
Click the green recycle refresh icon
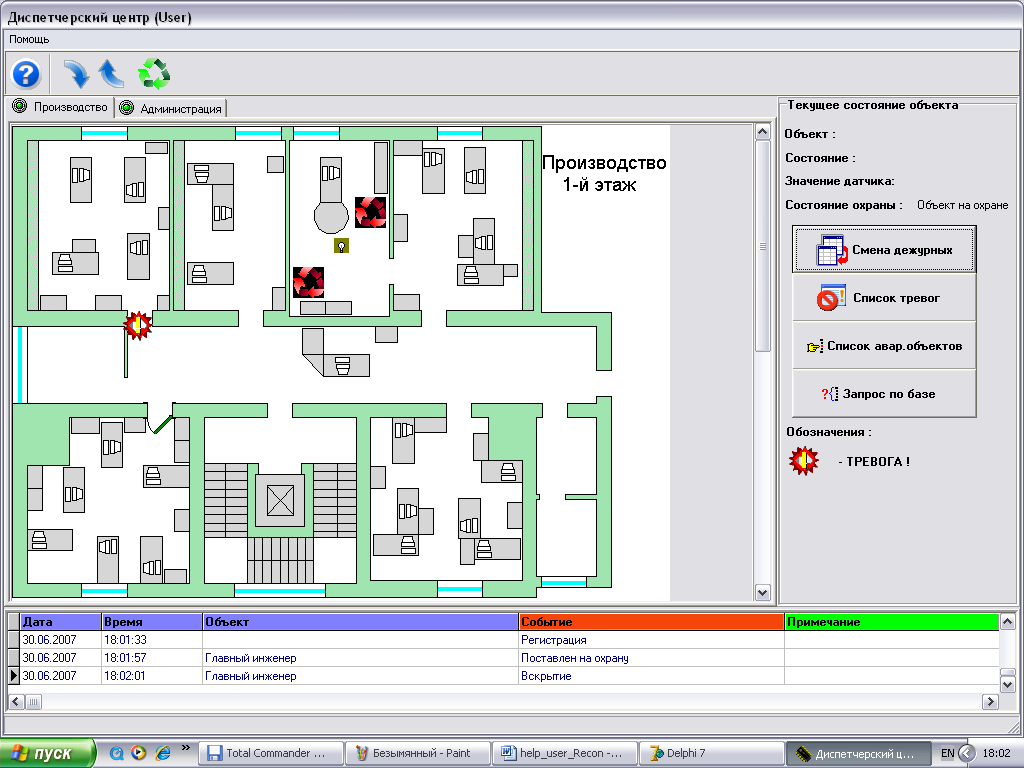pos(154,74)
